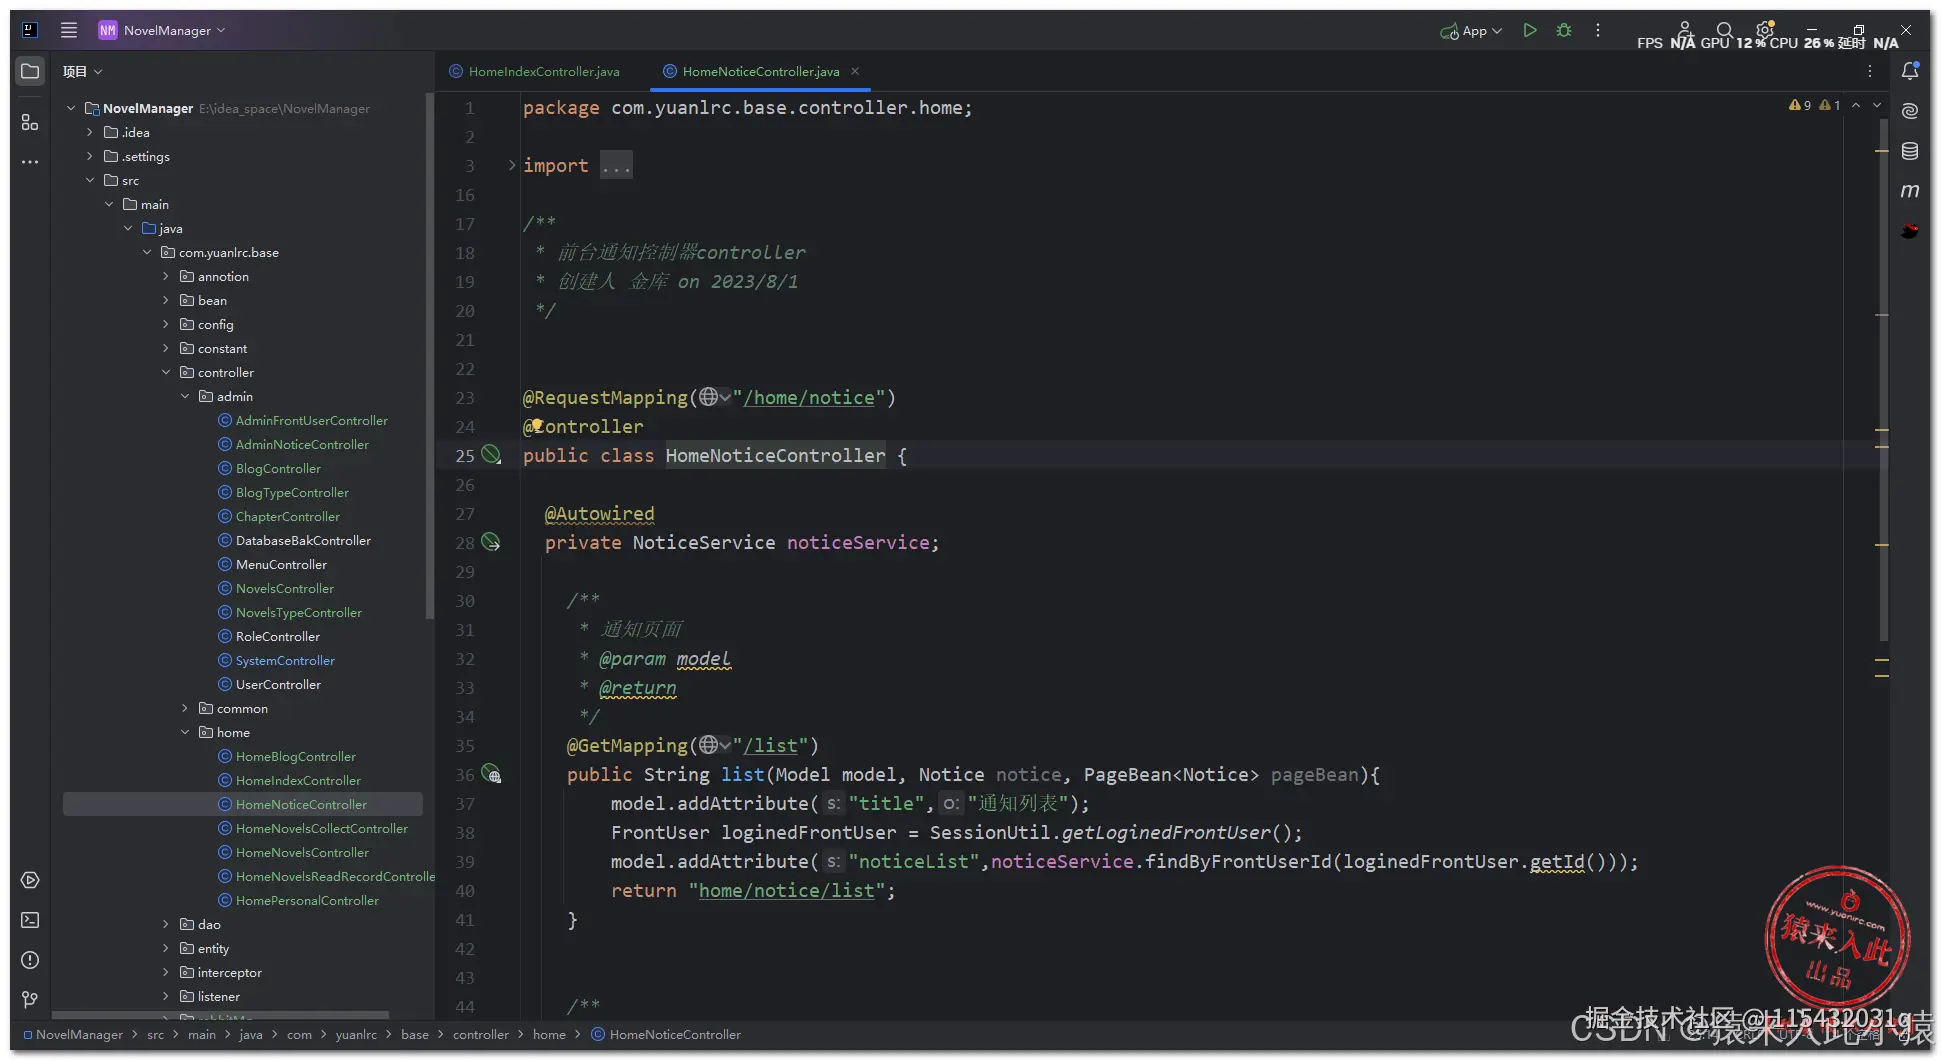Open the hamburger main menu

coord(69,31)
